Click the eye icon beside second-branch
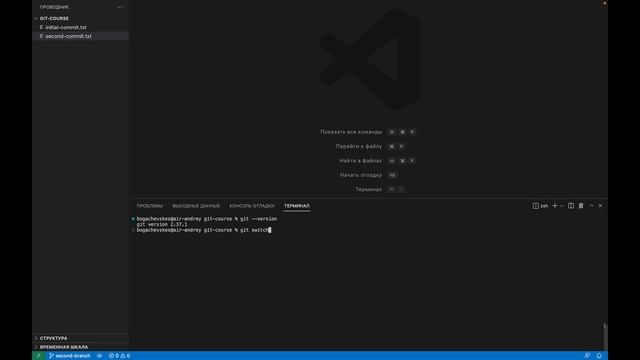The image size is (640, 360). [99, 356]
